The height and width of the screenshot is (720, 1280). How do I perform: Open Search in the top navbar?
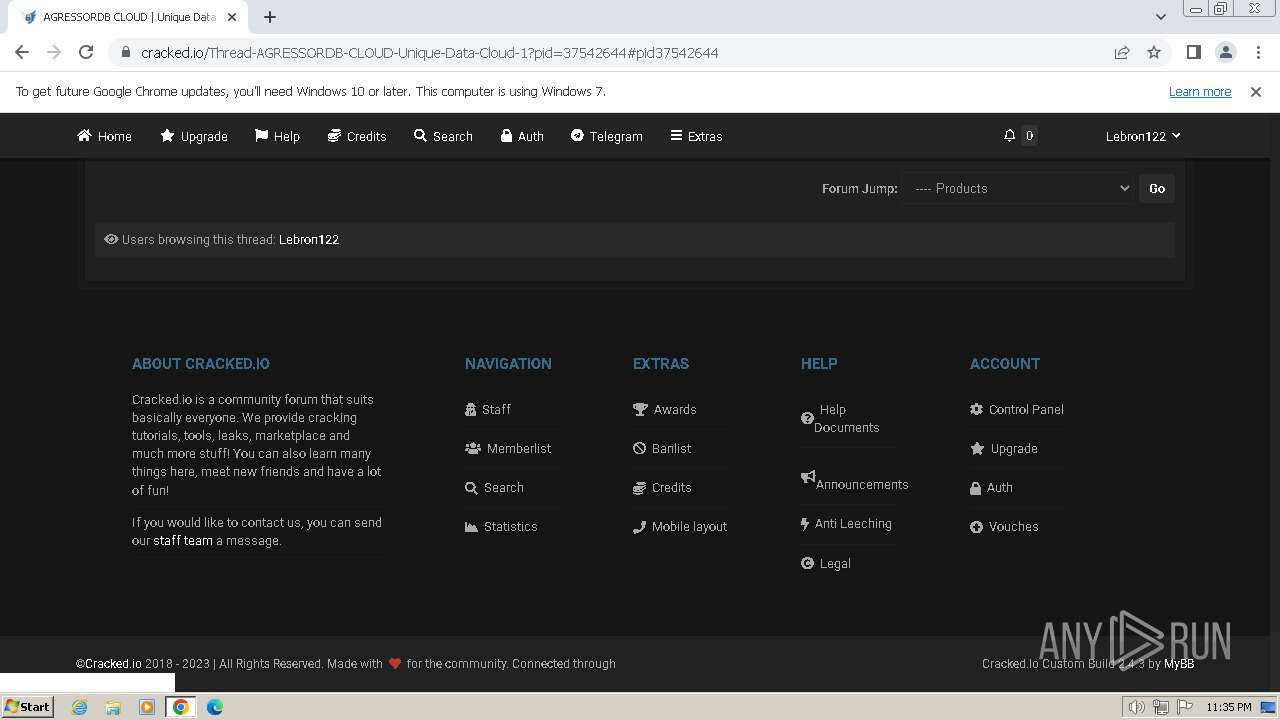pos(443,136)
